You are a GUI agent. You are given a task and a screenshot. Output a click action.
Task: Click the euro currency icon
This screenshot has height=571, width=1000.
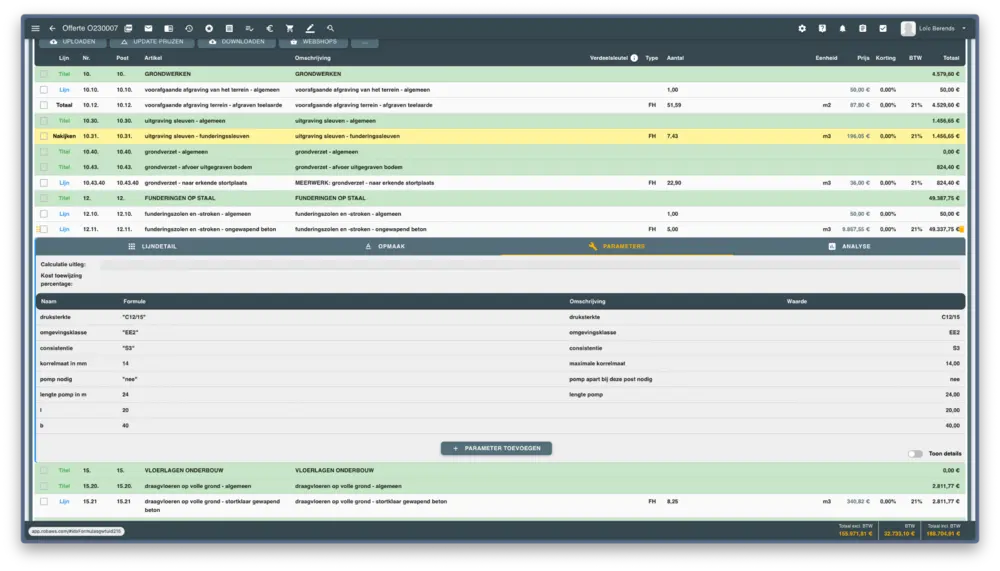coord(269,28)
